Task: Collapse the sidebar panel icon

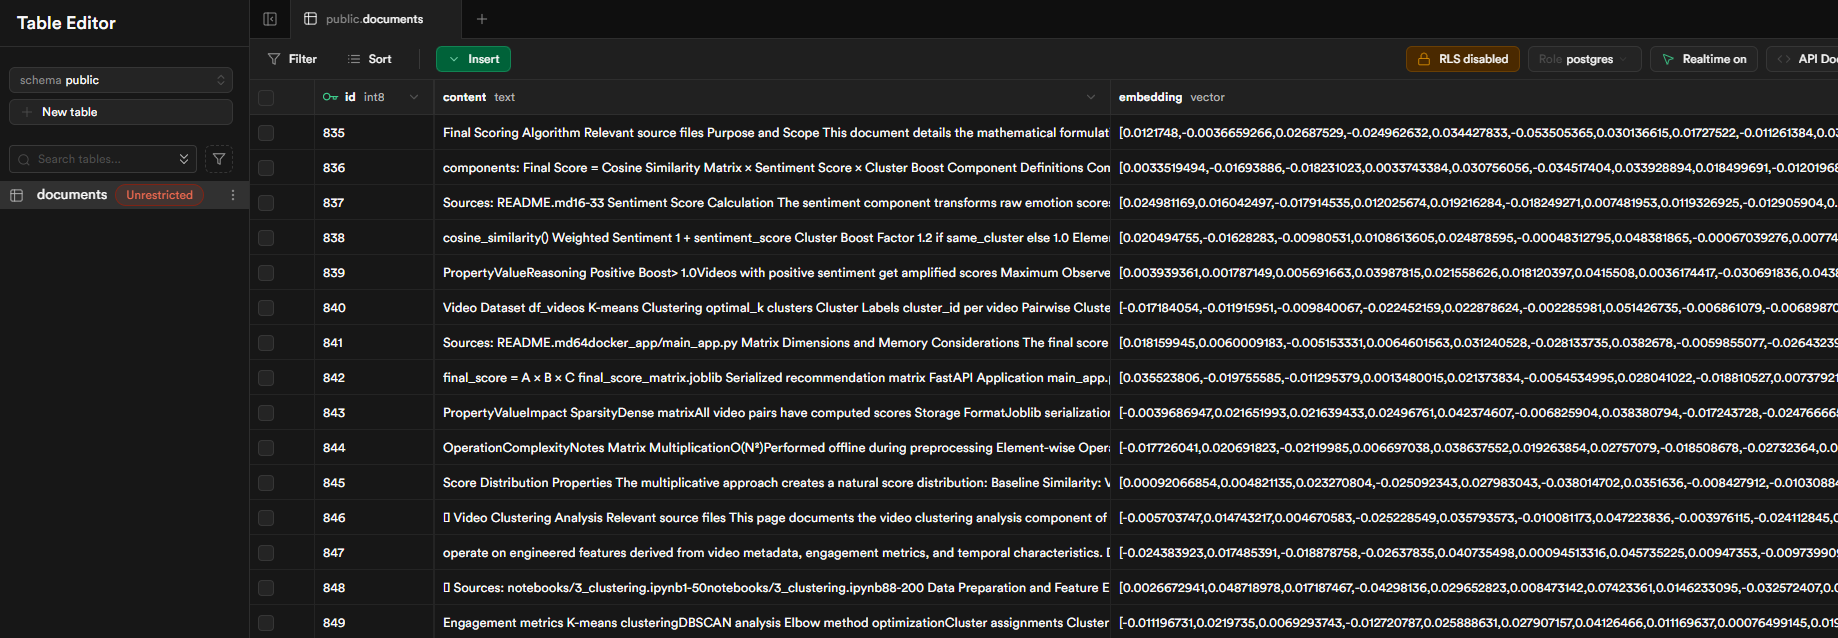Action: click(x=270, y=19)
